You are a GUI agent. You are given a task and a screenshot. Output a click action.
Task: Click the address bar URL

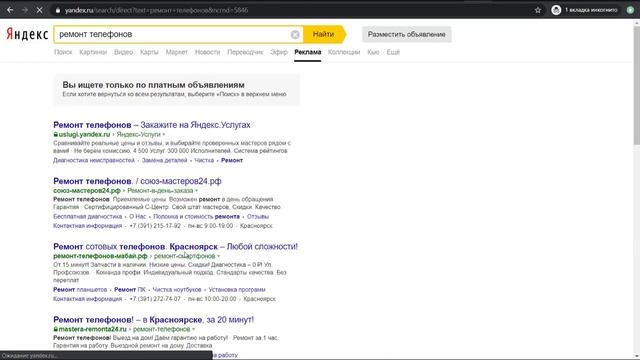pos(156,10)
